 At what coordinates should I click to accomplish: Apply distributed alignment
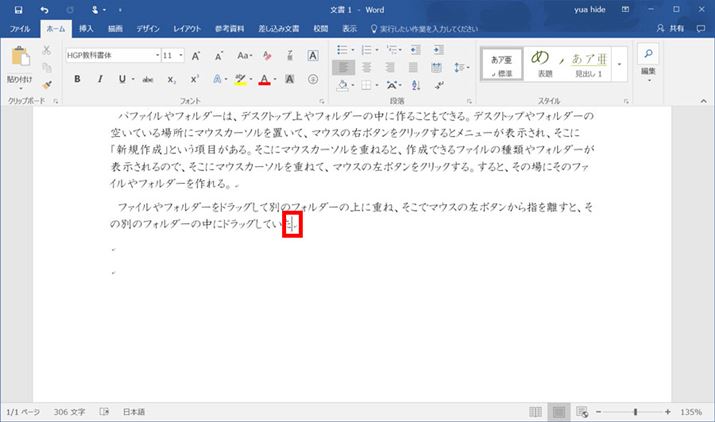[436, 68]
